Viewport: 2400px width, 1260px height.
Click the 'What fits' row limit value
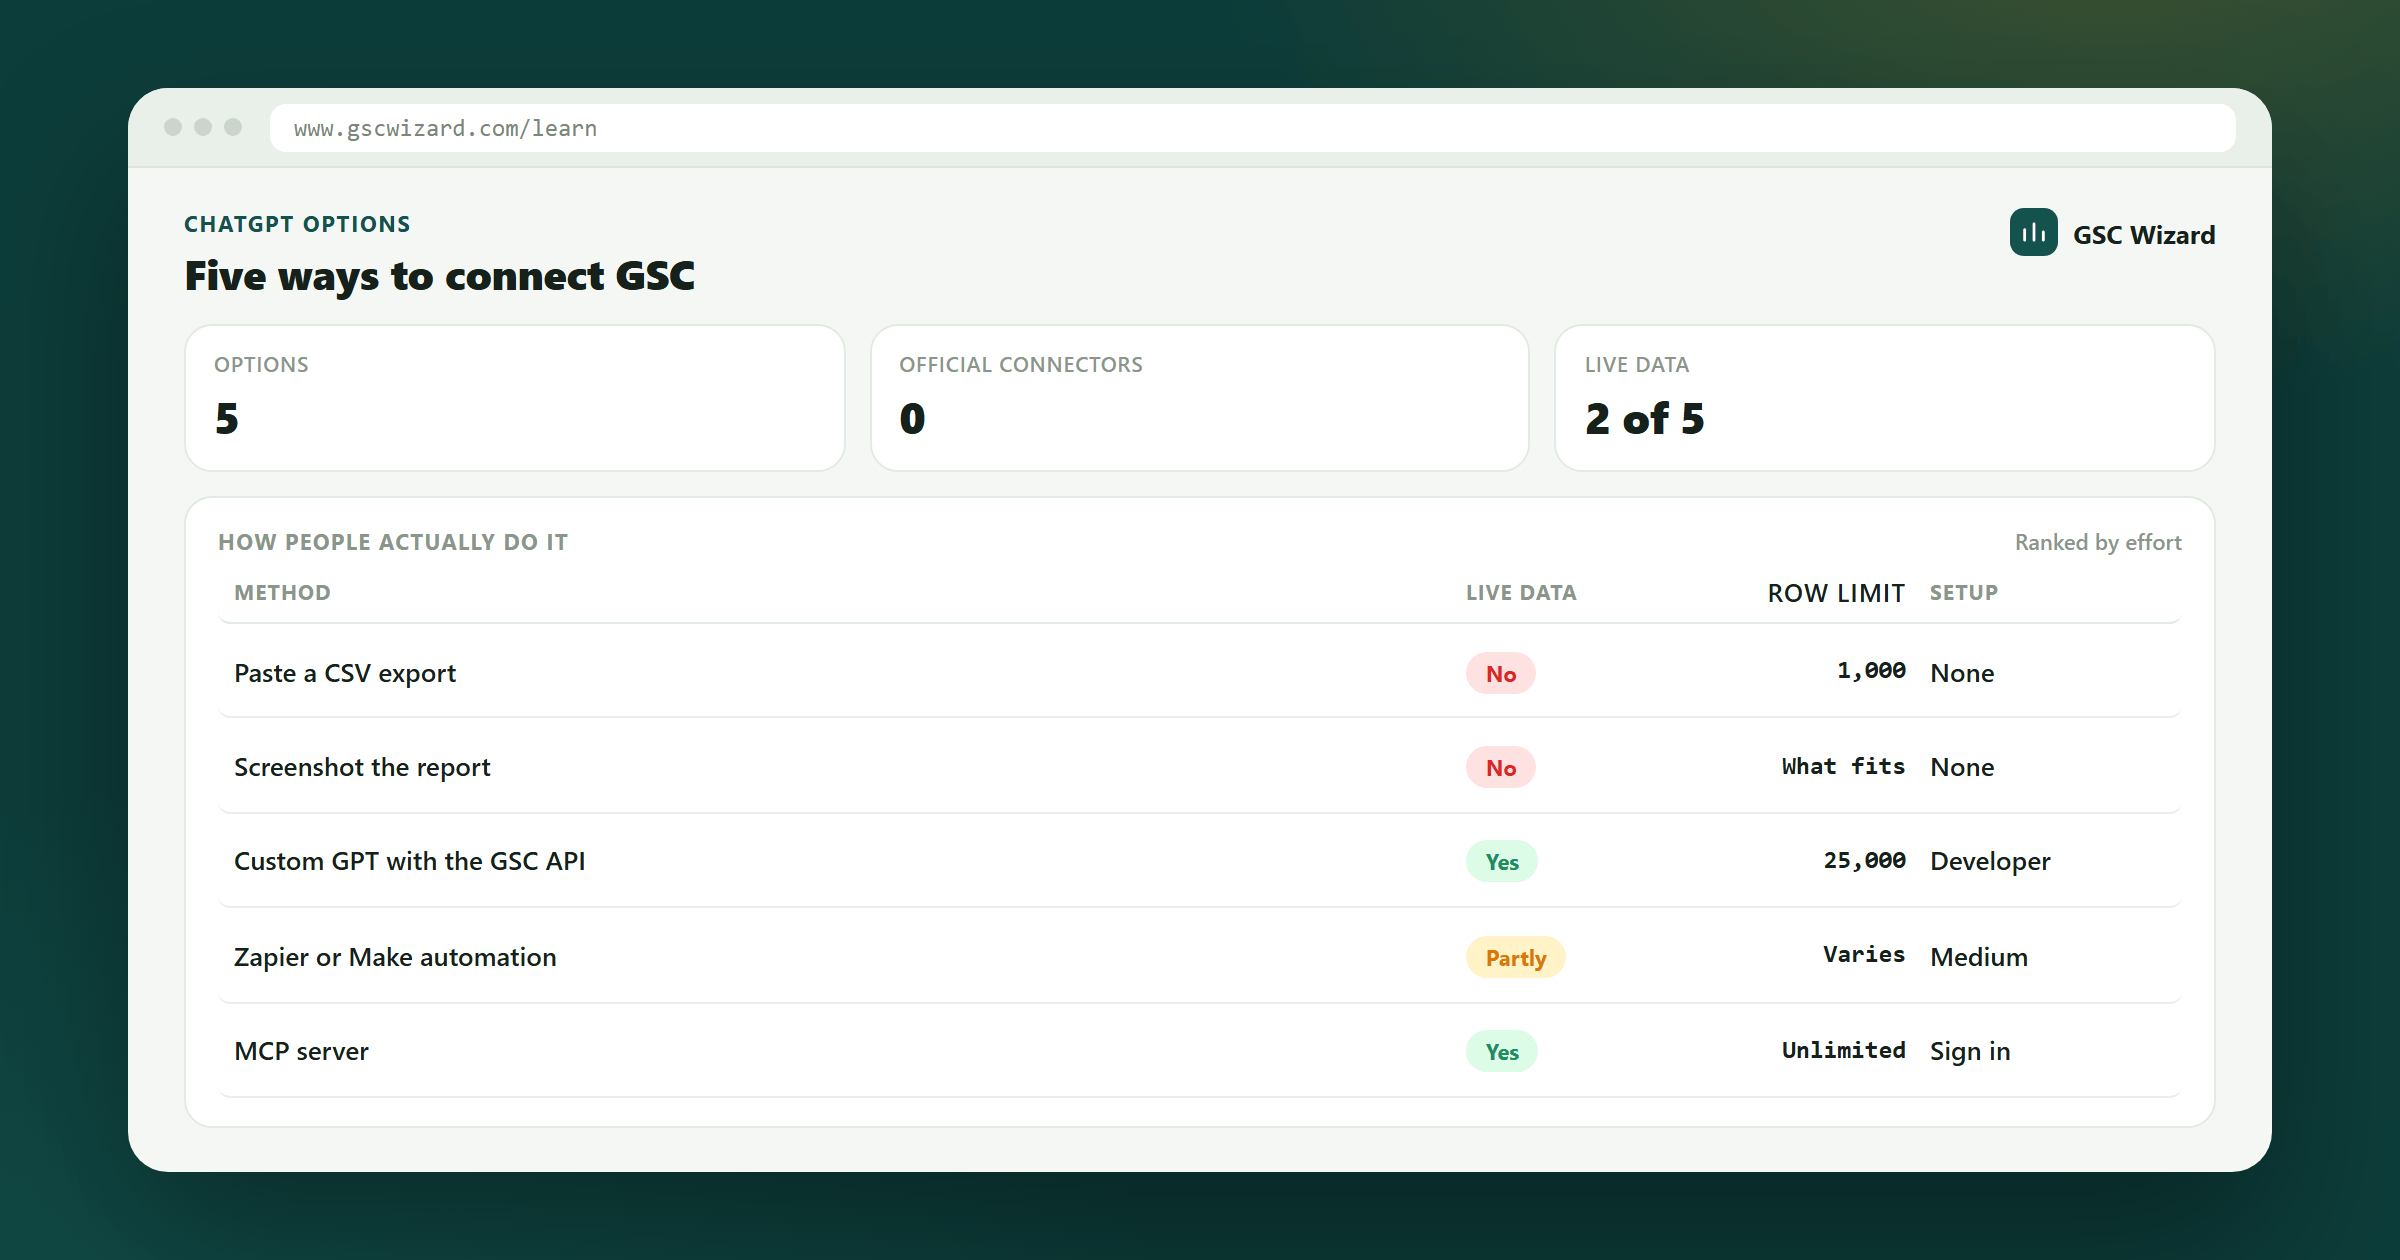1843,766
